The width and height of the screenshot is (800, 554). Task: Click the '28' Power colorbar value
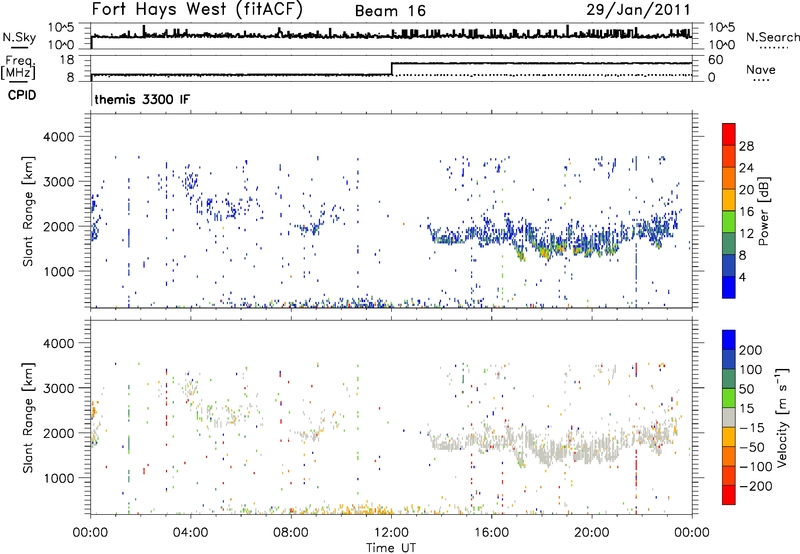pyautogui.click(x=746, y=146)
